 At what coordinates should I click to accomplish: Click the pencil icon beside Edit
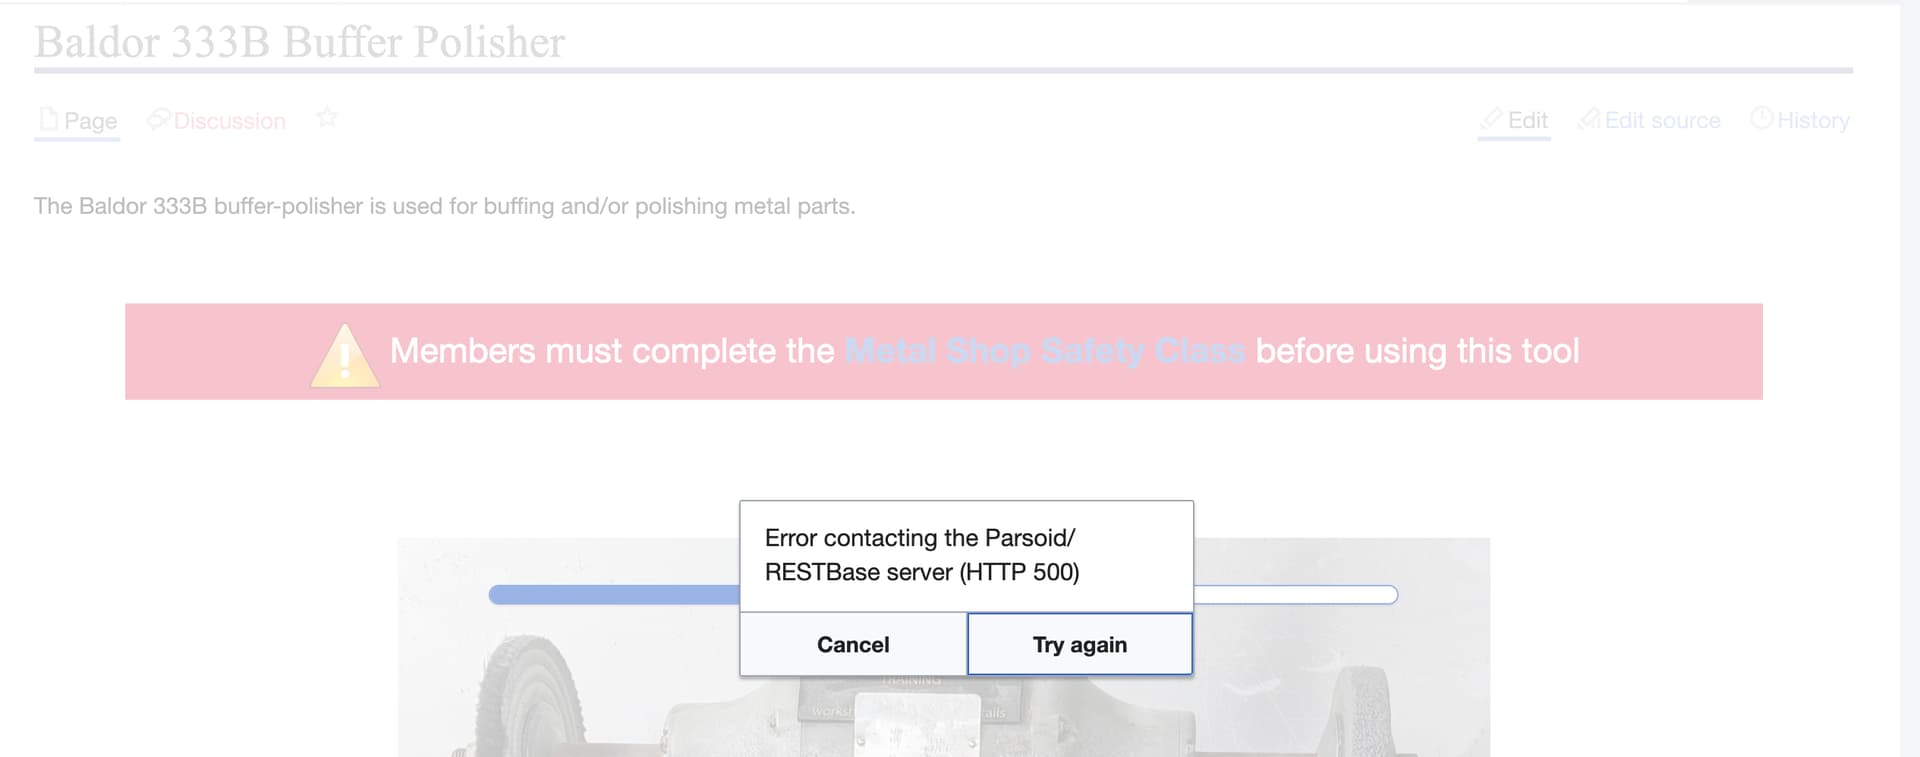1491,119
